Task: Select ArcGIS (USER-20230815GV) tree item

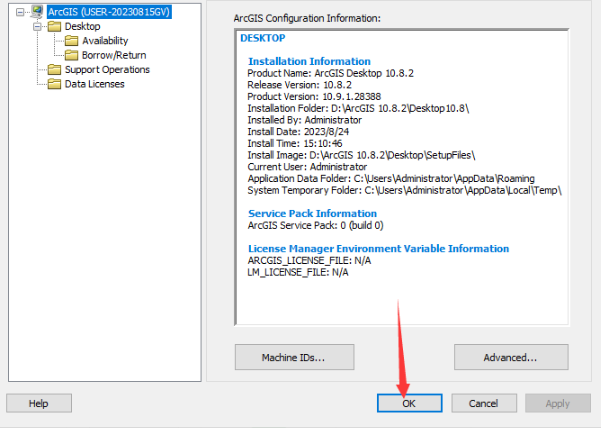Action: click(x=109, y=12)
